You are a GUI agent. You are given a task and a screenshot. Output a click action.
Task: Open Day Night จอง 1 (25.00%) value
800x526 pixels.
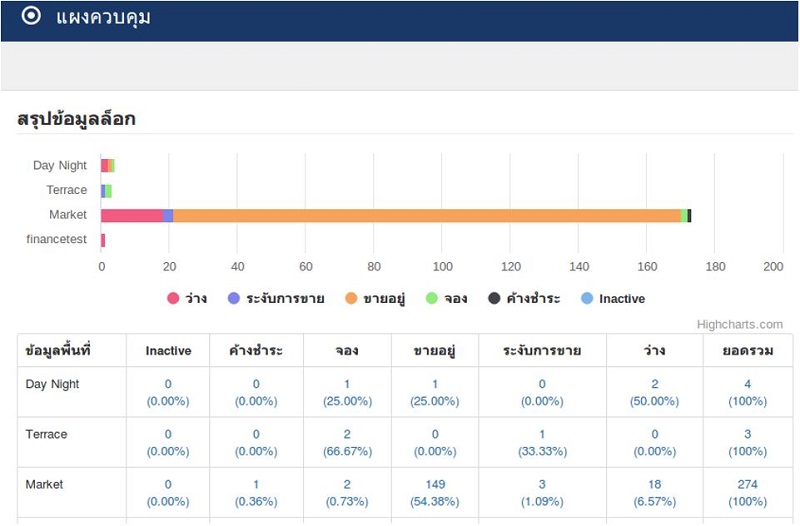pyautogui.click(x=347, y=392)
